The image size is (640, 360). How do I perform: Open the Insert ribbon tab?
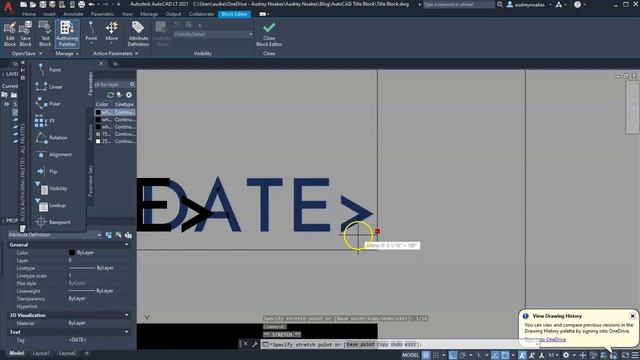pyautogui.click(x=49, y=14)
